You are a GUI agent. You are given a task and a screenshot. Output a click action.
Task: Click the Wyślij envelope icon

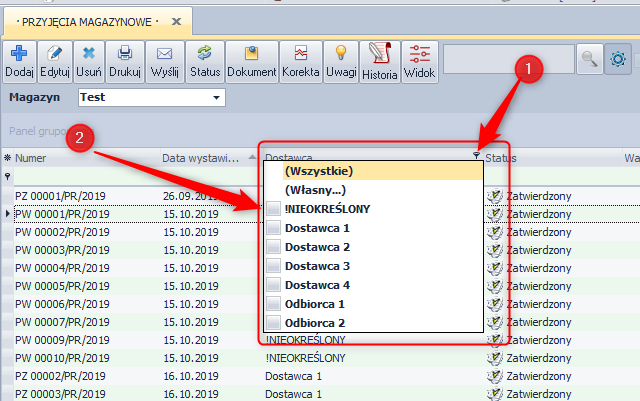(x=164, y=55)
